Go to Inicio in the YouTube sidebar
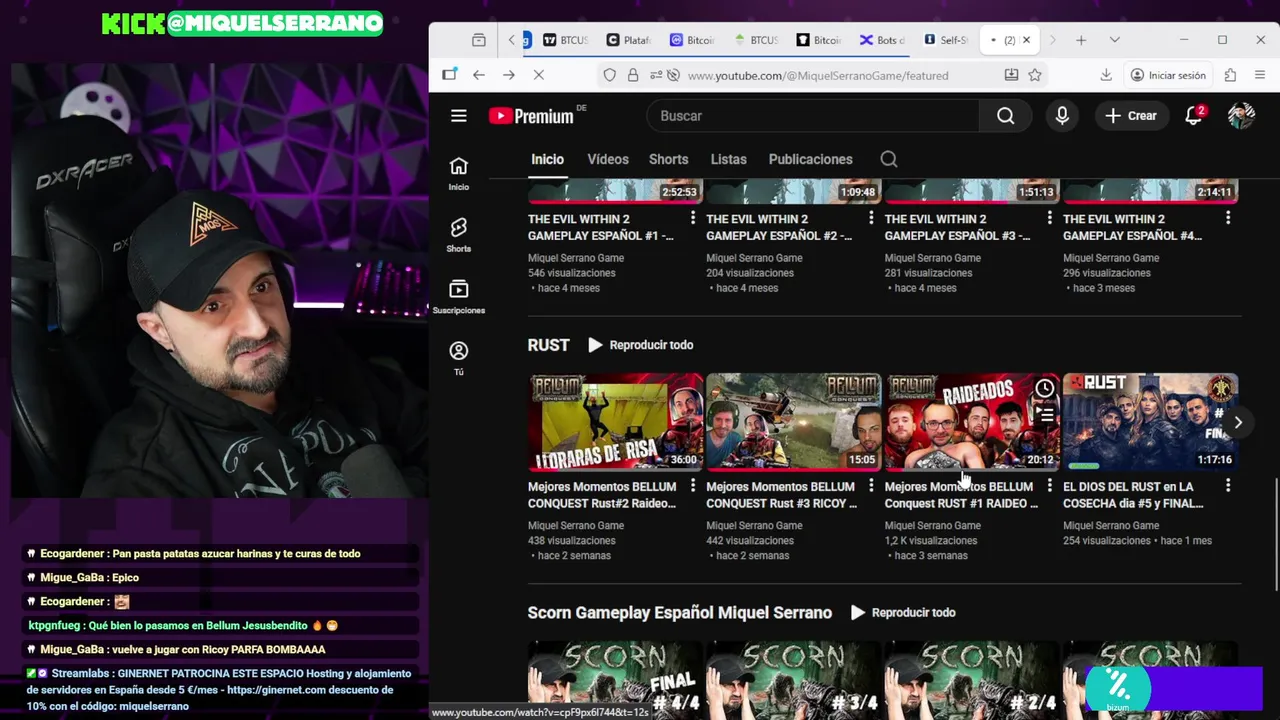 coord(458,173)
